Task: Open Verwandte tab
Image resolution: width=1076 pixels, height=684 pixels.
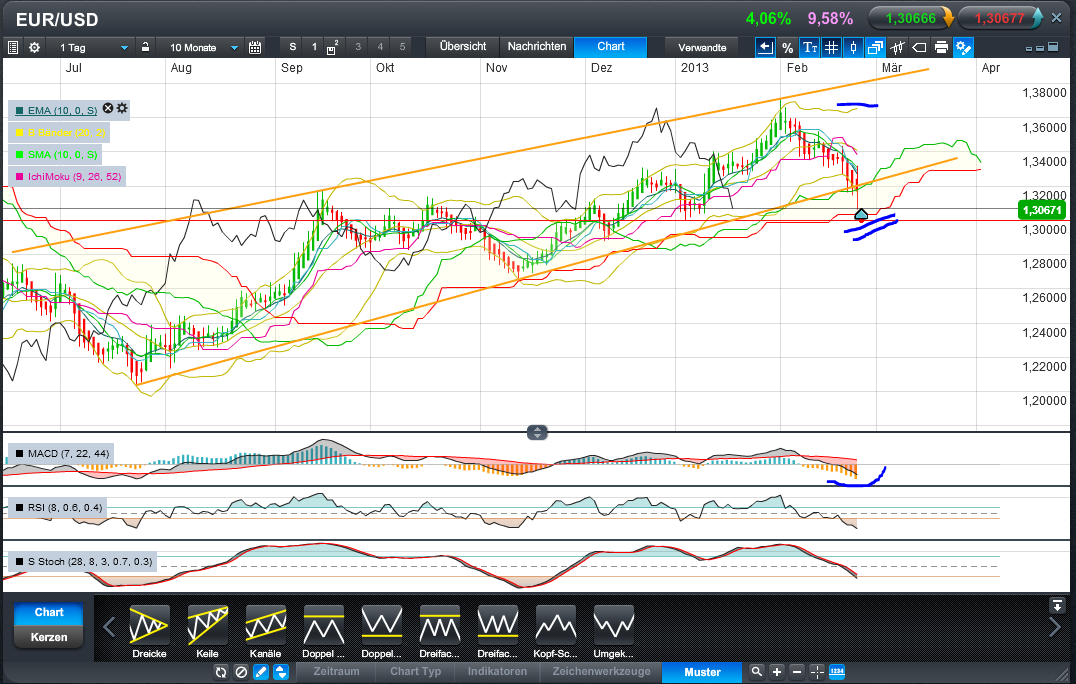Action: [x=702, y=47]
